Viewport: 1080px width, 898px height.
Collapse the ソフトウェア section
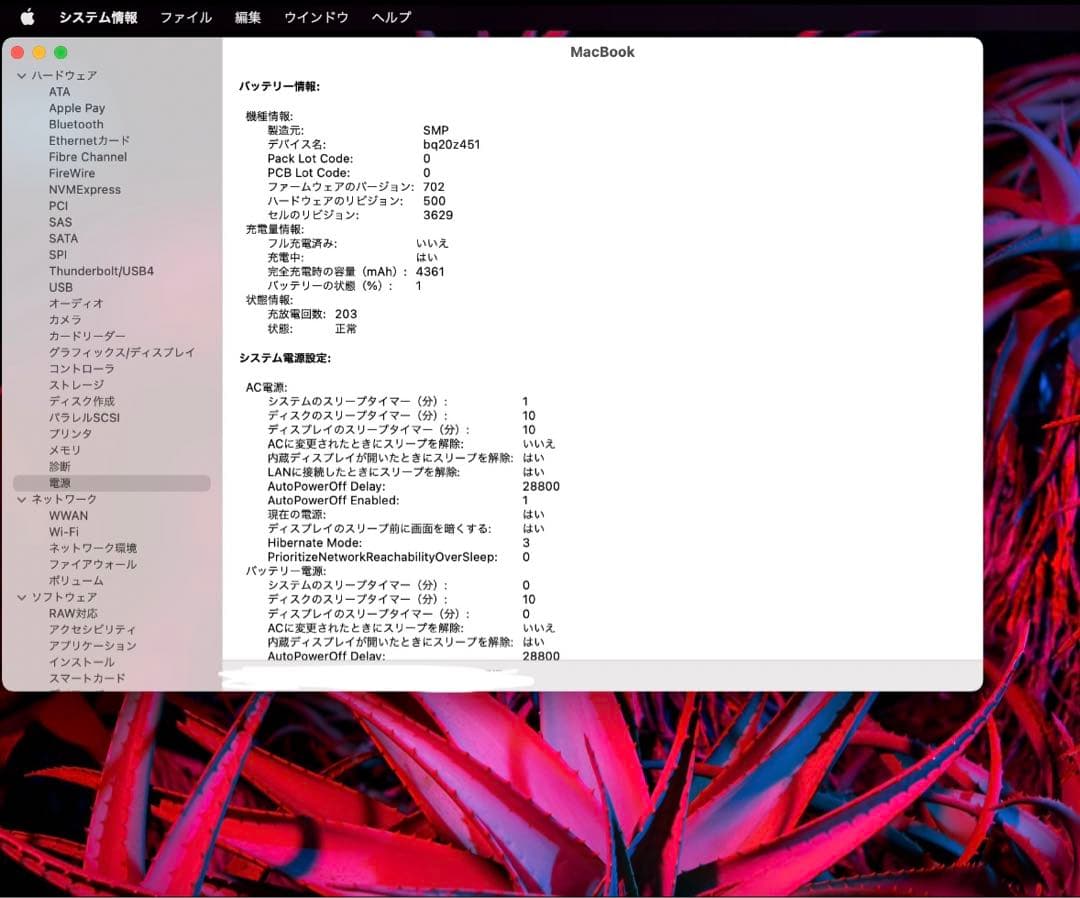point(21,597)
